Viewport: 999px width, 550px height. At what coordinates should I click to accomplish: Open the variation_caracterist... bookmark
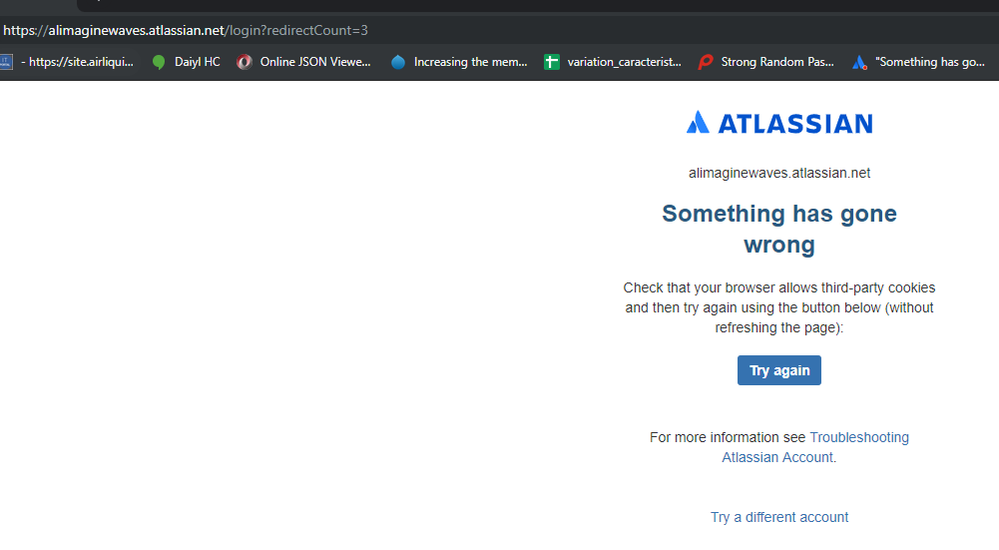pyautogui.click(x=612, y=62)
